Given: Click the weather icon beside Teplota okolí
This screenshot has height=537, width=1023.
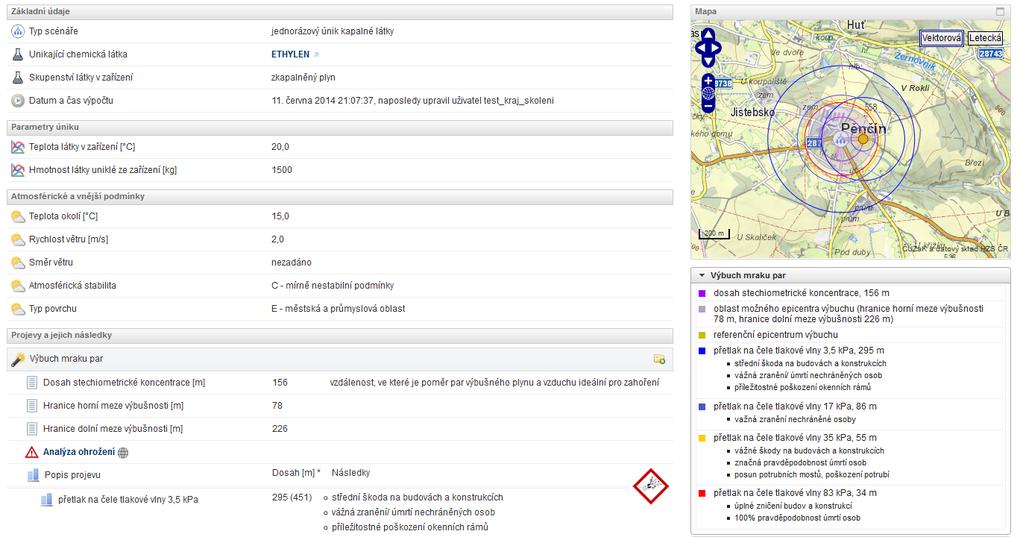Looking at the screenshot, I should (x=18, y=217).
